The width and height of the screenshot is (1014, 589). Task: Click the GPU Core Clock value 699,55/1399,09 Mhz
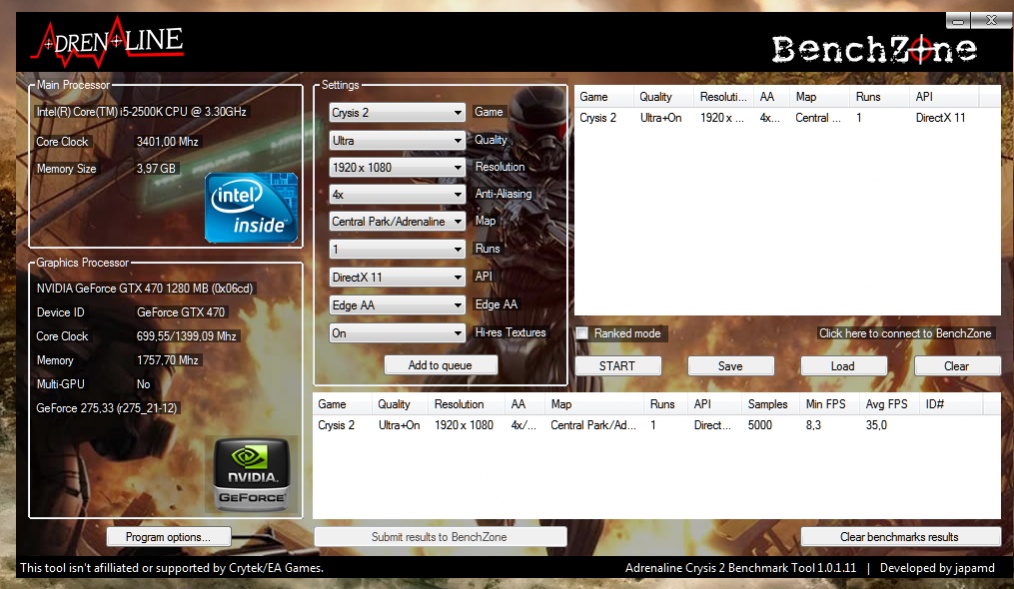(x=187, y=336)
